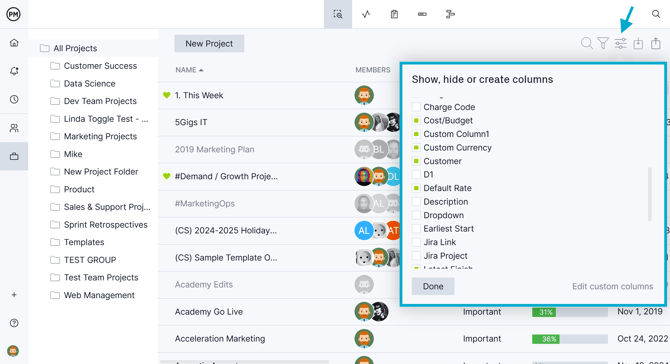Open the ProjectManager PM logo home
The image size is (670, 364).
tap(13, 14)
